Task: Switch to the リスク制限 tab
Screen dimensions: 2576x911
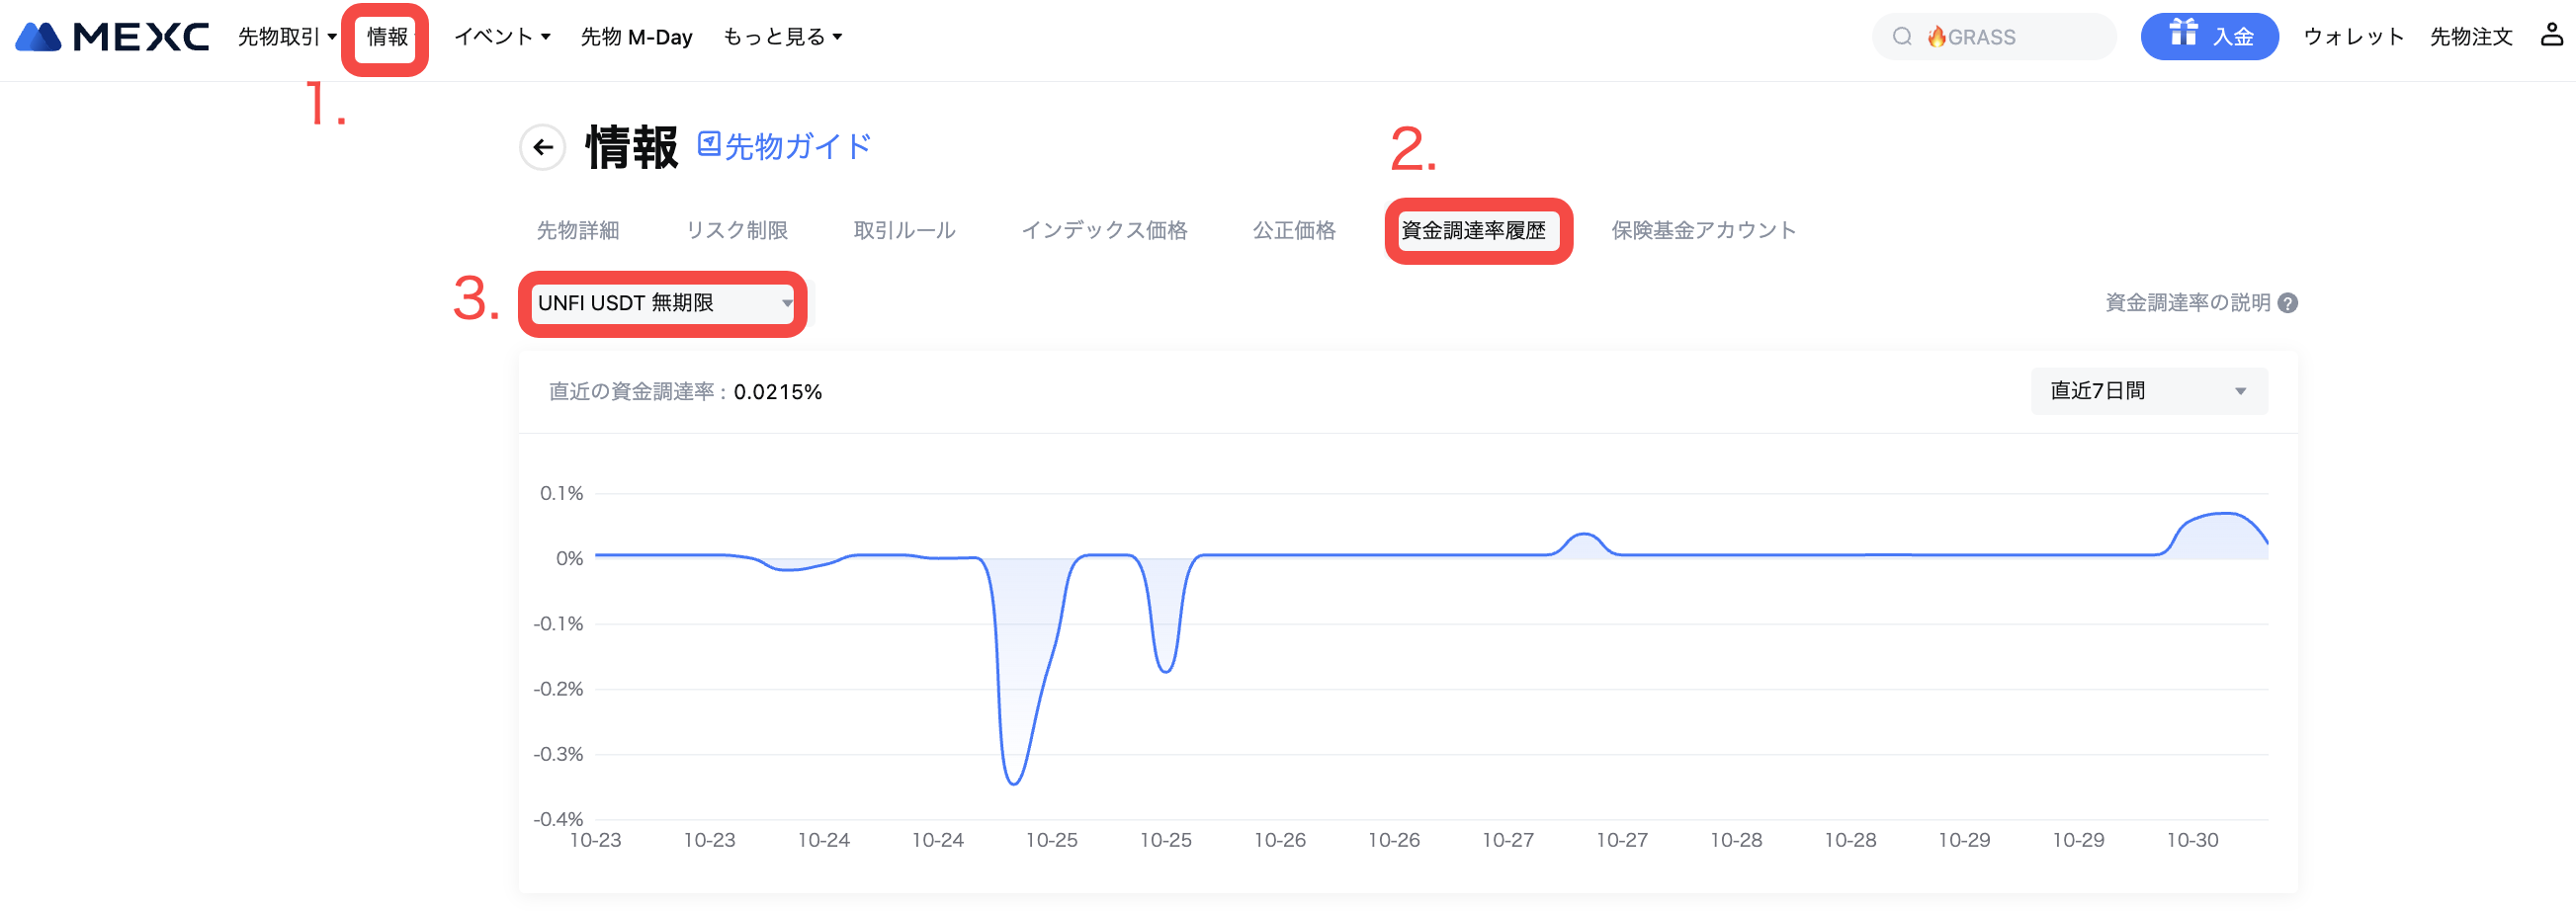Action: [x=736, y=231]
